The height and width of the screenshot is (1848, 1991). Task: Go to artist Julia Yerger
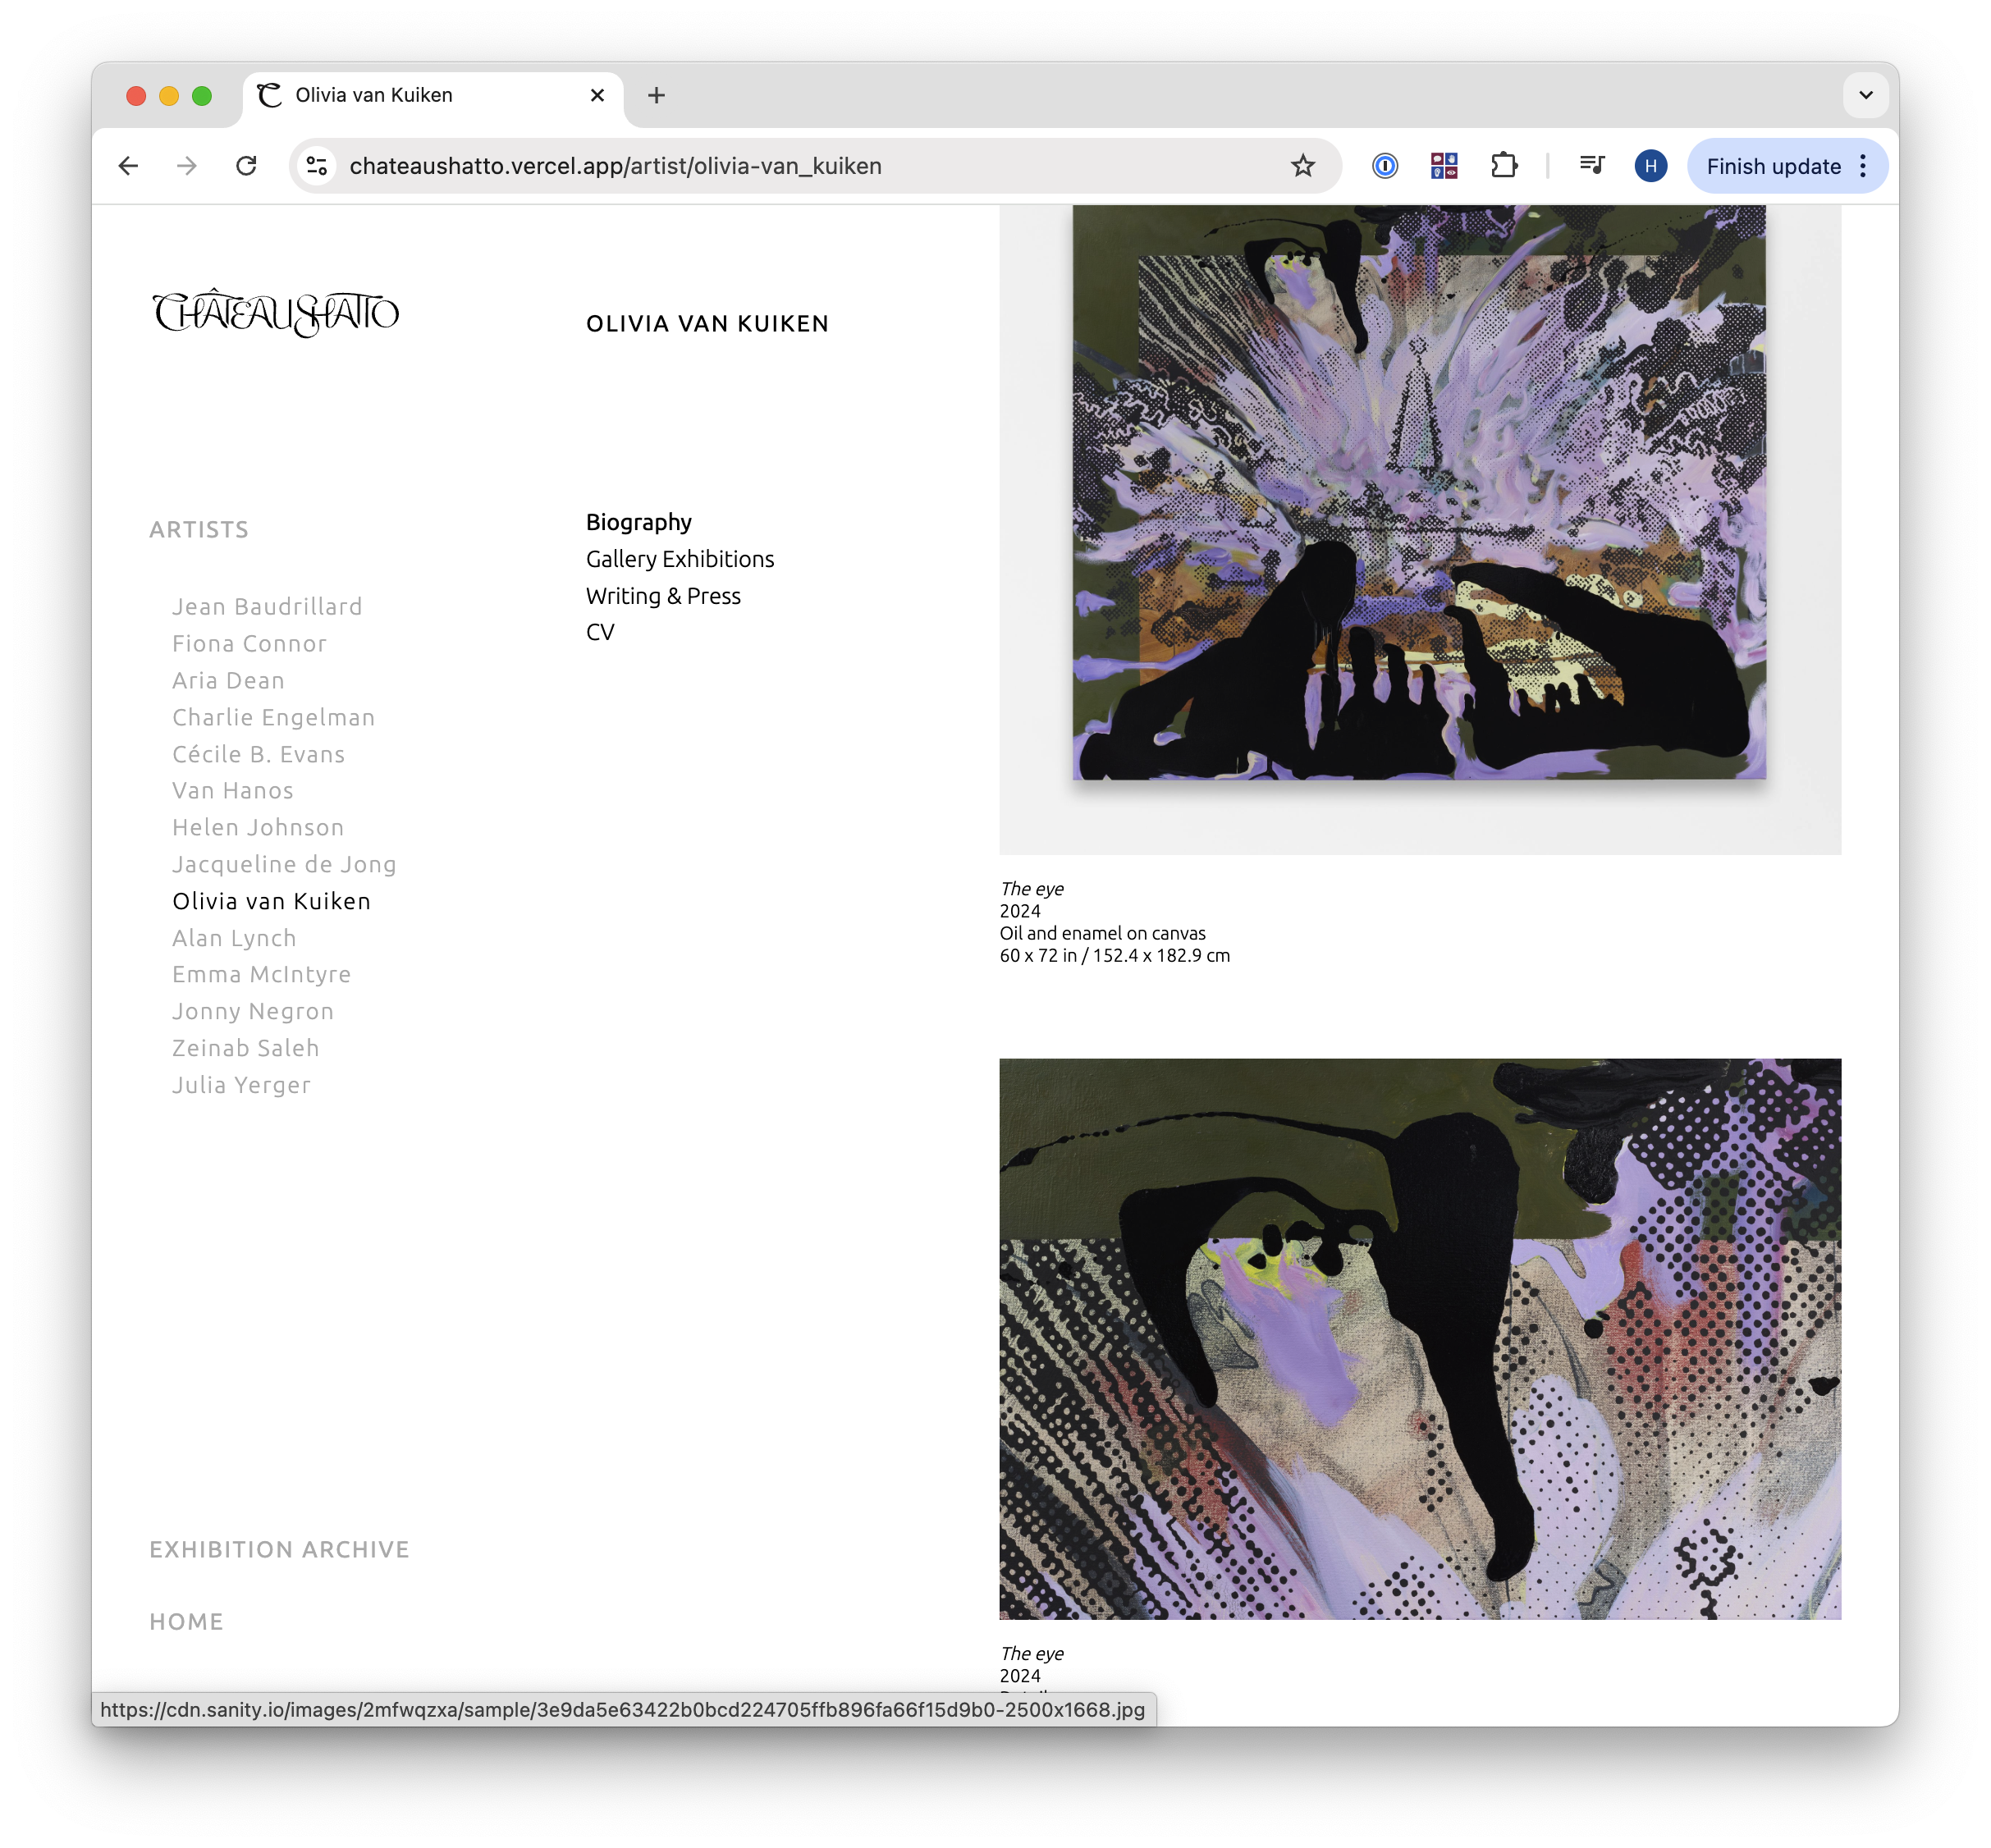[241, 1085]
